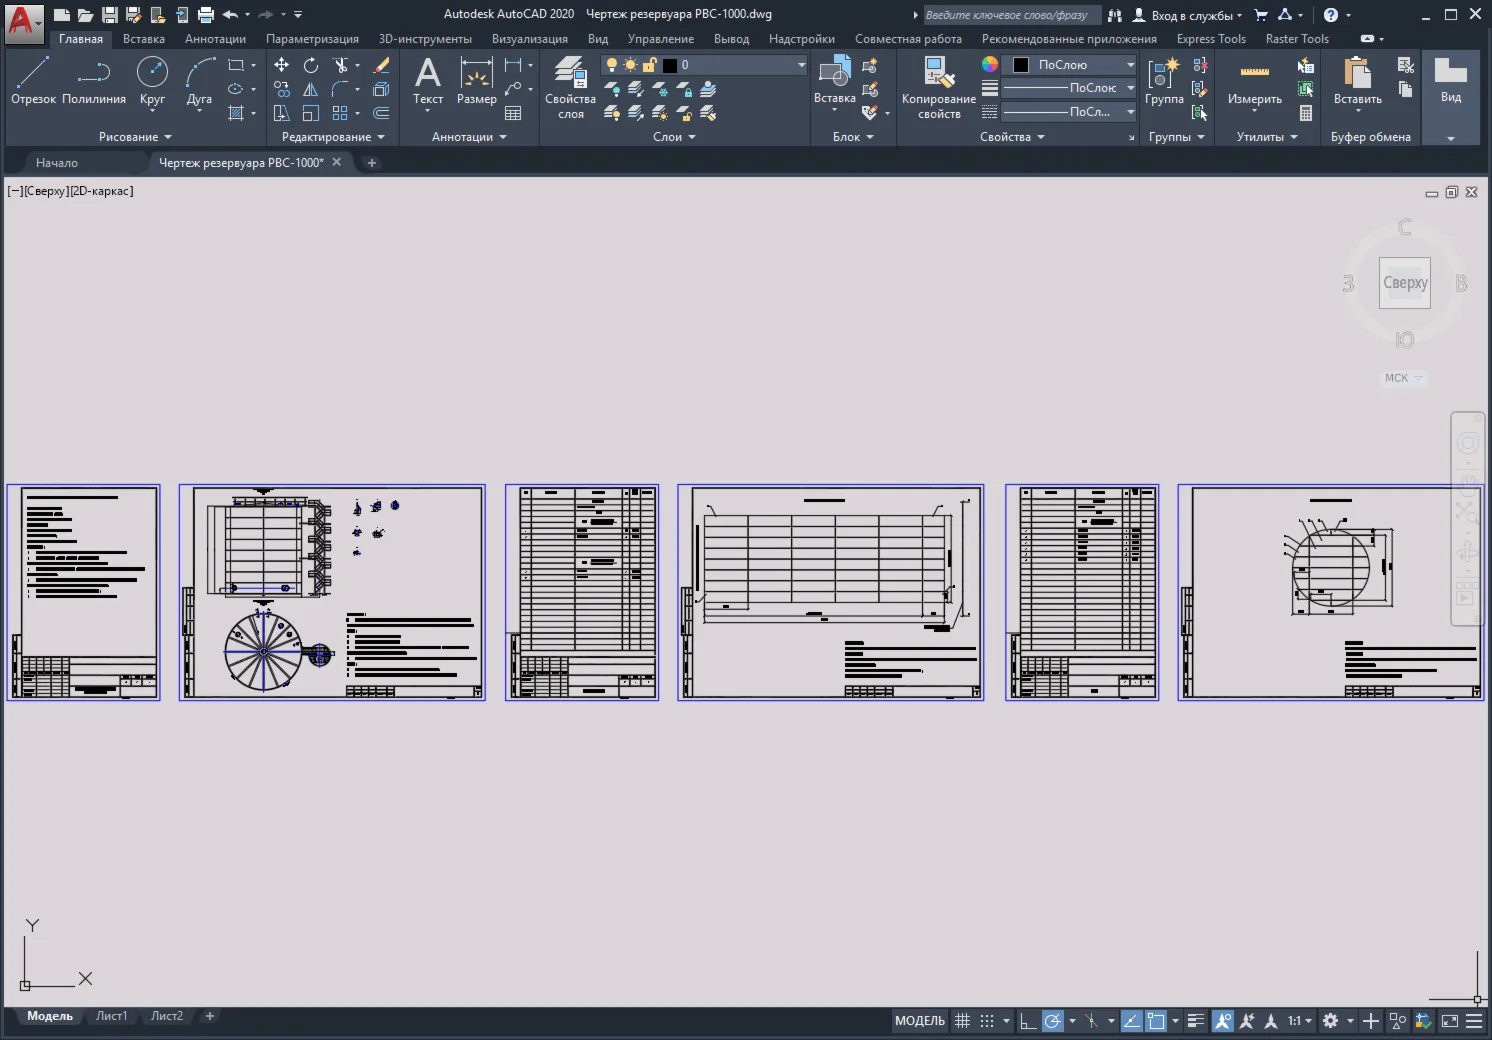Insert a table with Table icon
Image resolution: width=1492 pixels, height=1040 pixels.
[x=513, y=113]
